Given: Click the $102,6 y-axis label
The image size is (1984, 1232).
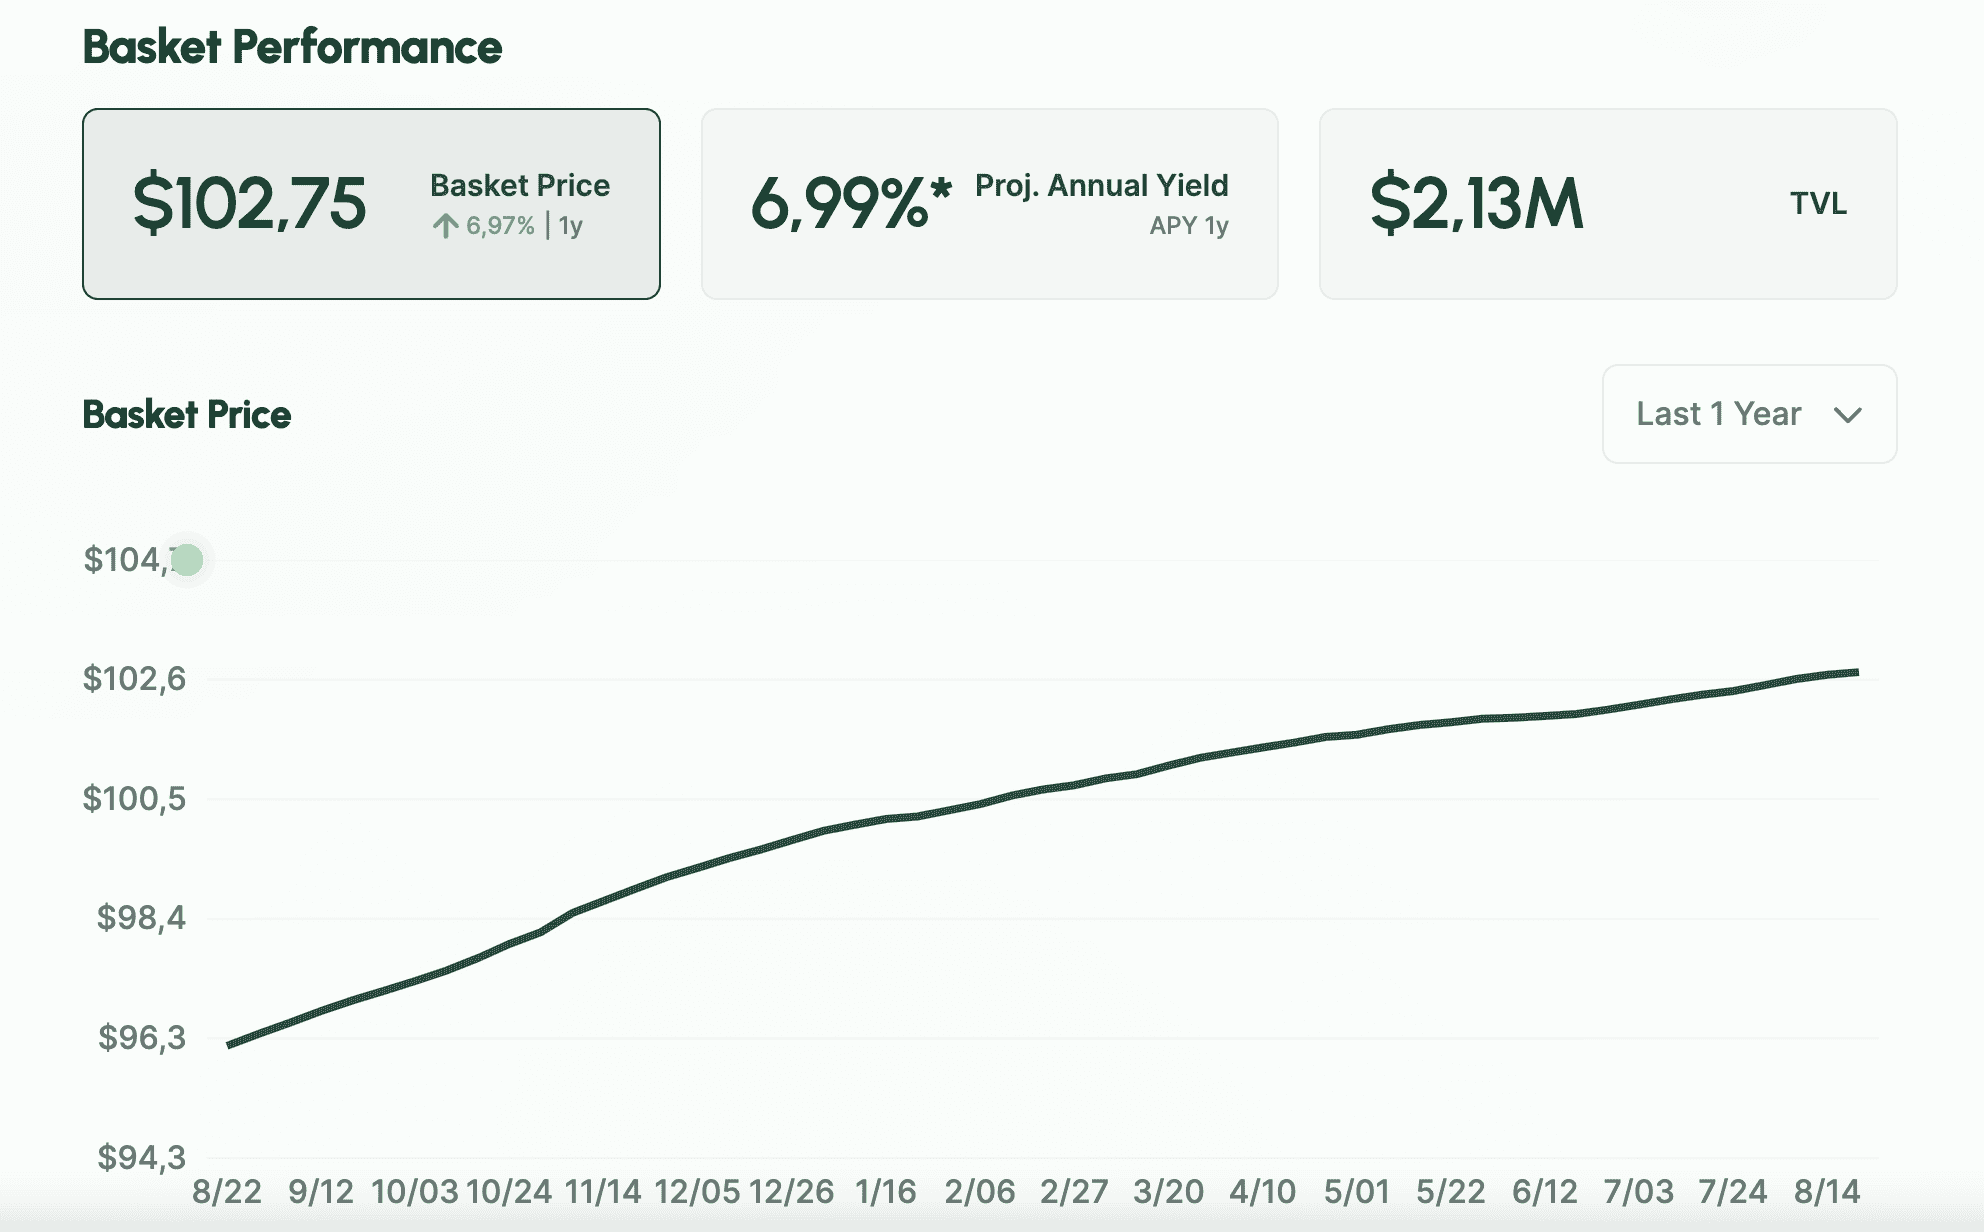Looking at the screenshot, I should pyautogui.click(x=134, y=679).
